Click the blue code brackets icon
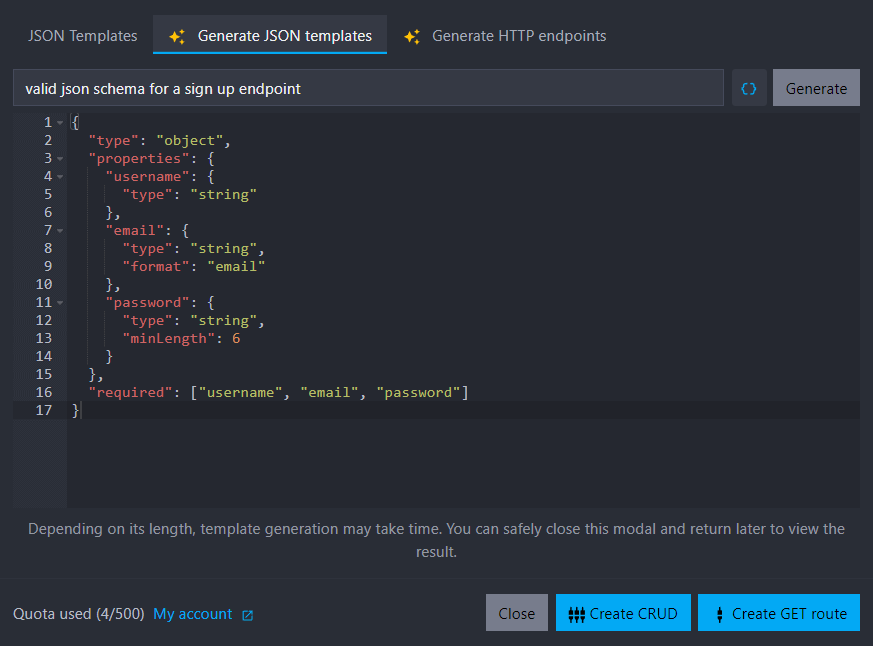 point(749,88)
